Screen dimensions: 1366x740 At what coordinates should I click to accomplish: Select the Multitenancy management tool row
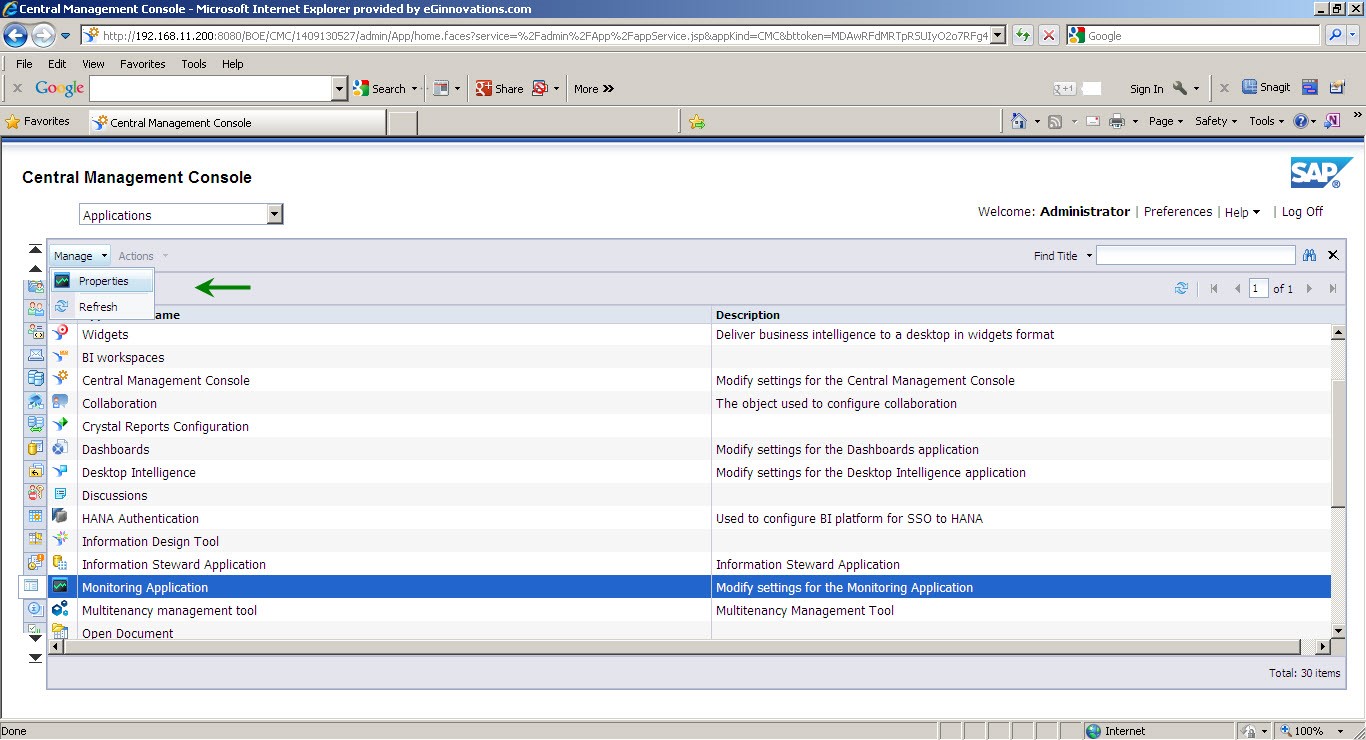[690, 611]
